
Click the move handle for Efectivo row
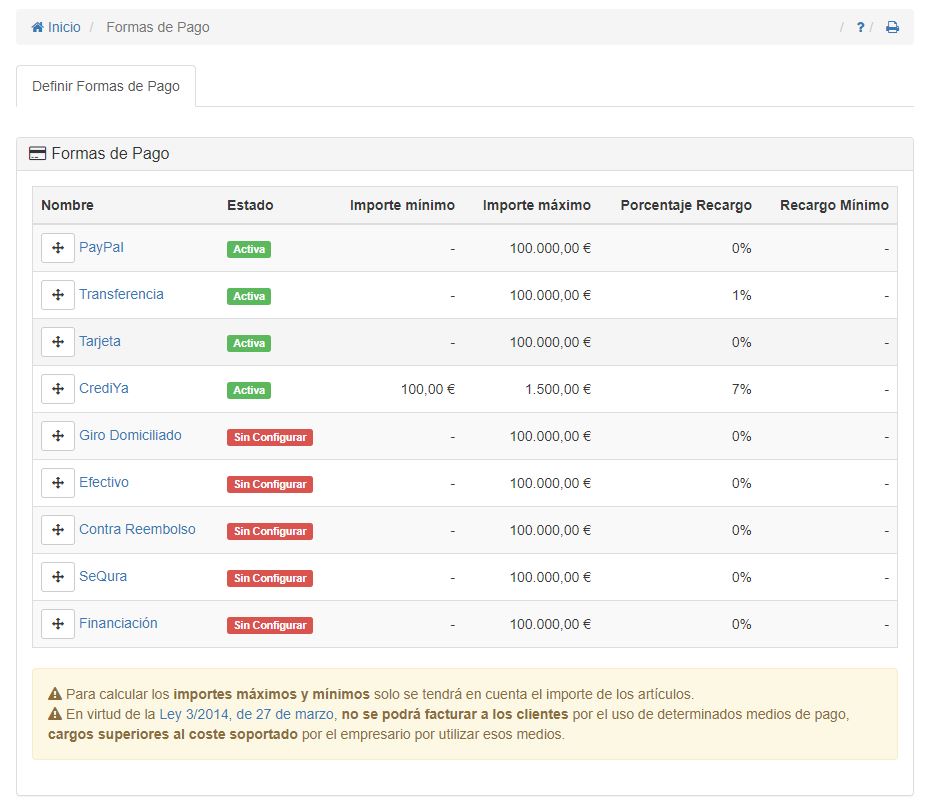(58, 483)
